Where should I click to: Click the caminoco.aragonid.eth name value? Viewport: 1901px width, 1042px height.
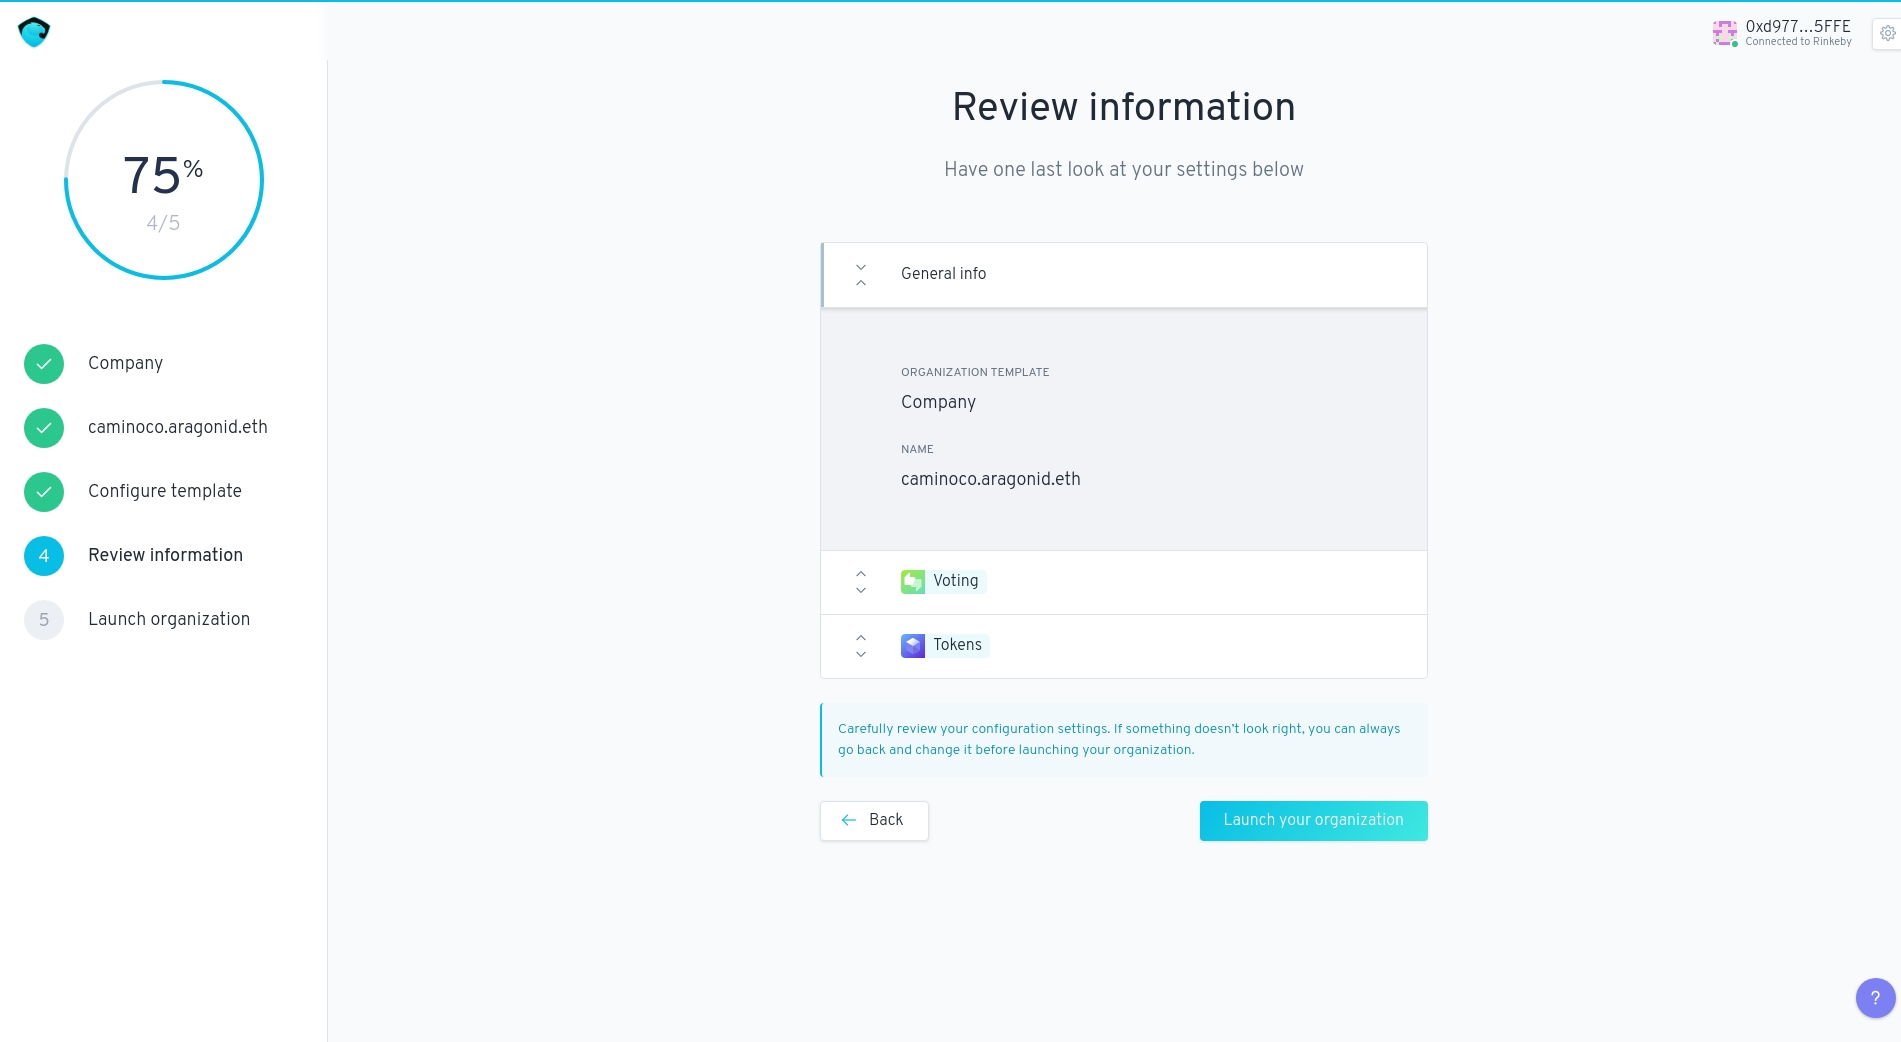[990, 479]
